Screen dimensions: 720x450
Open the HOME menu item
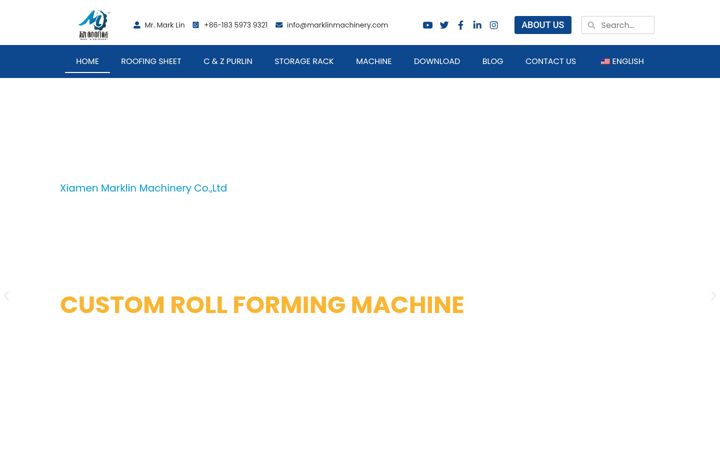[x=87, y=61]
